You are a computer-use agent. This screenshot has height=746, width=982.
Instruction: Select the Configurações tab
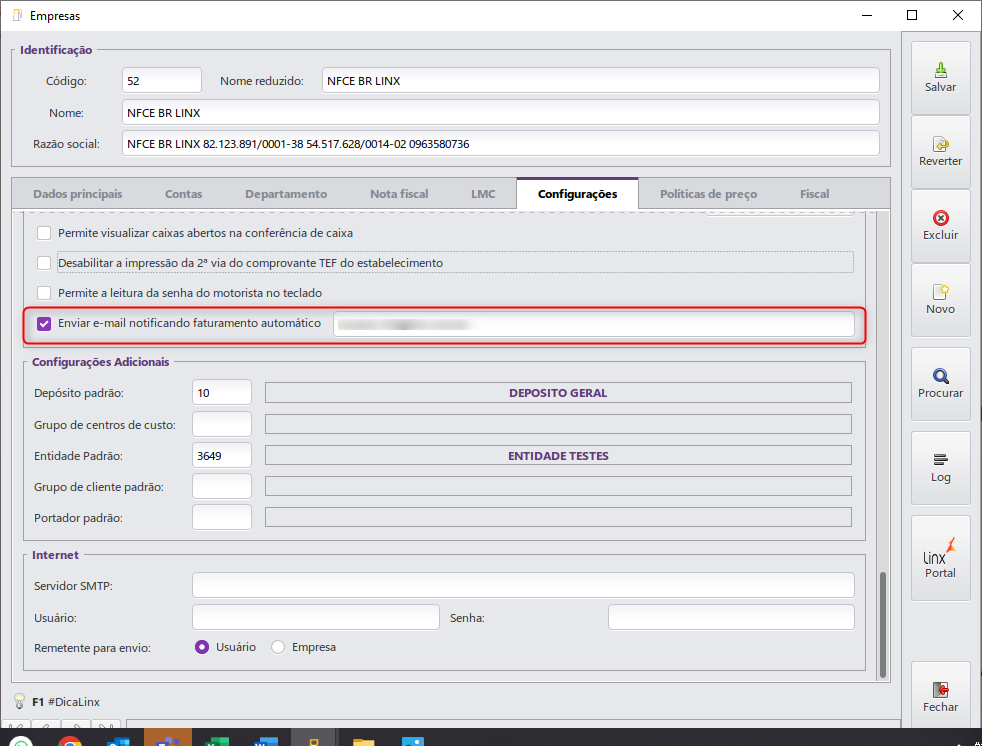coord(577,194)
